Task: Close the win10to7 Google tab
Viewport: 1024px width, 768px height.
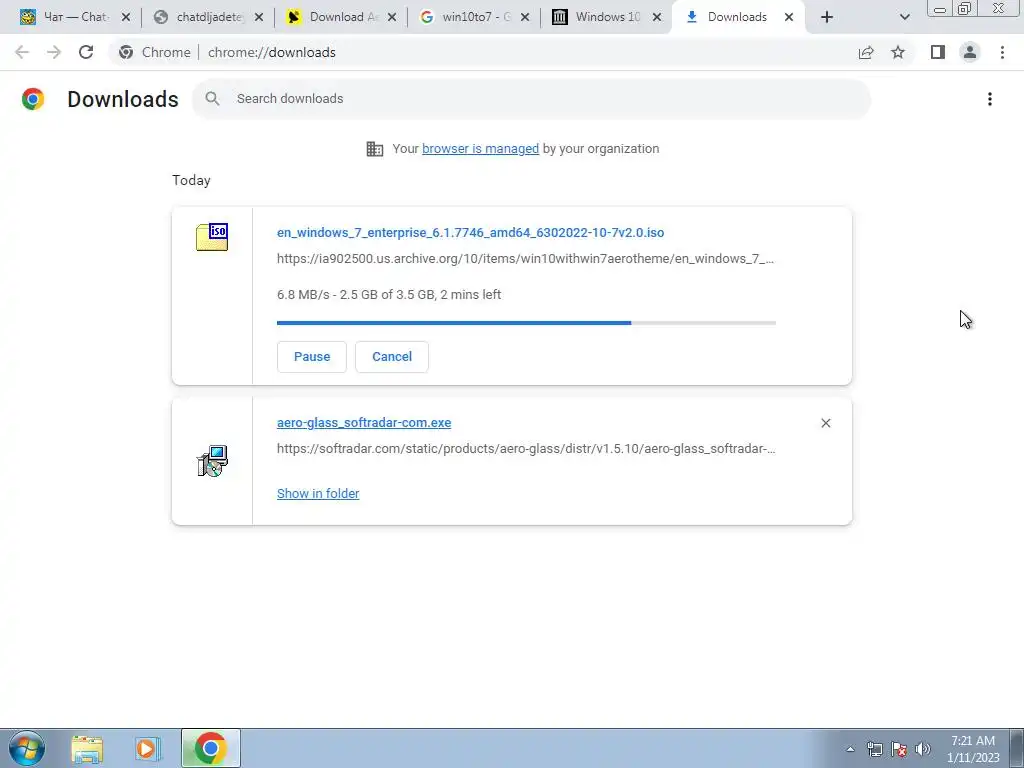Action: (x=524, y=18)
